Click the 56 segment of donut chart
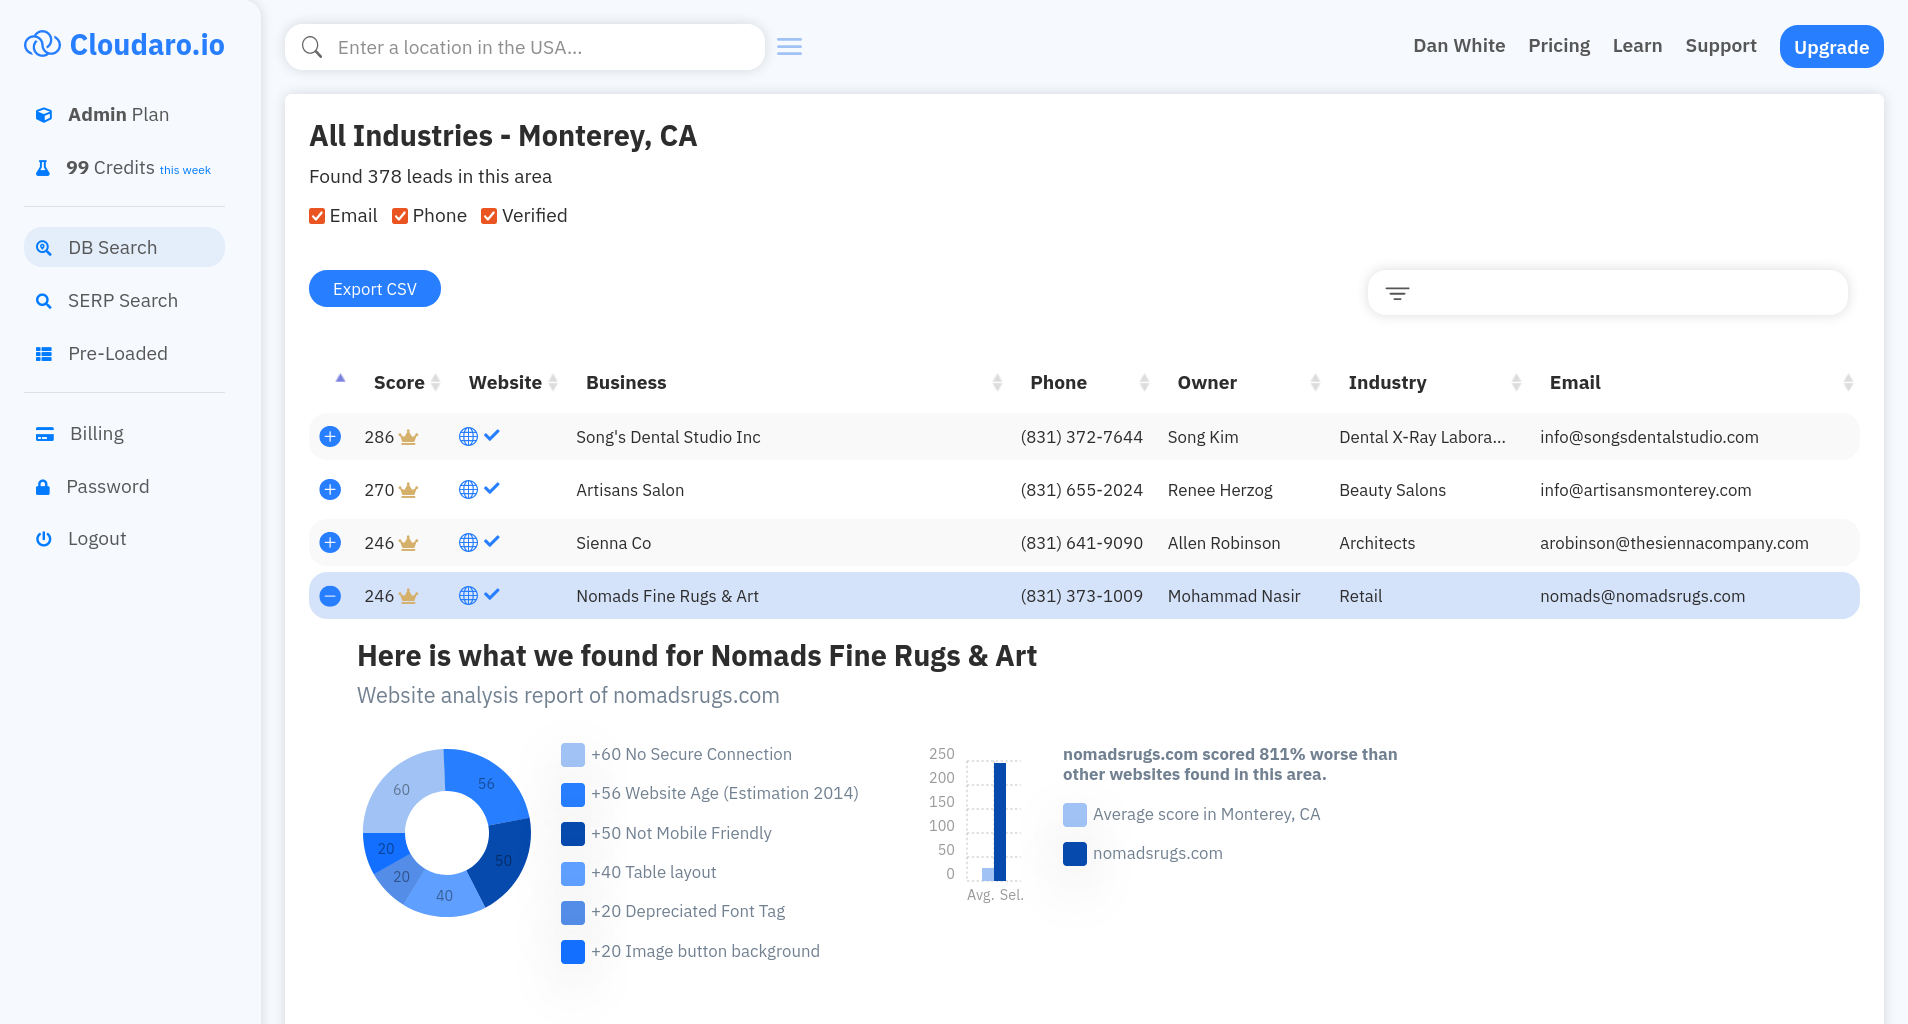This screenshot has height=1024, width=1908. (x=489, y=784)
